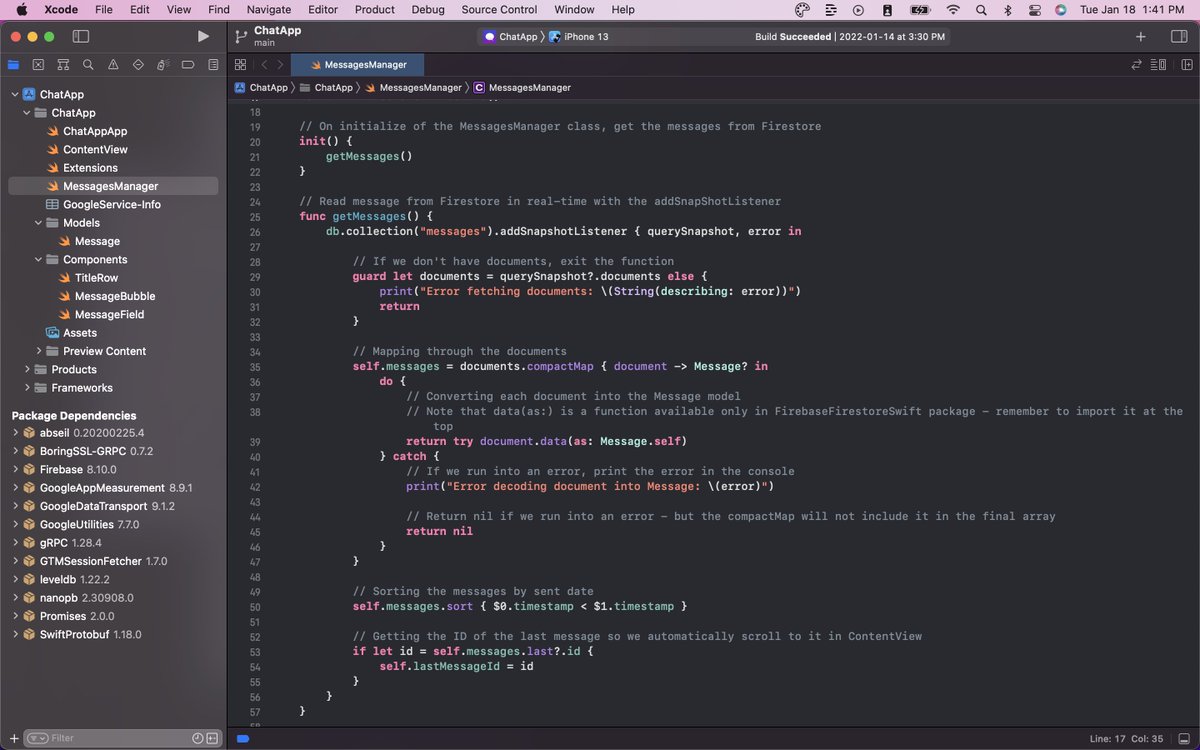The height and width of the screenshot is (750, 1200).
Task: Click the Wi-Fi status icon
Action: (x=953, y=10)
